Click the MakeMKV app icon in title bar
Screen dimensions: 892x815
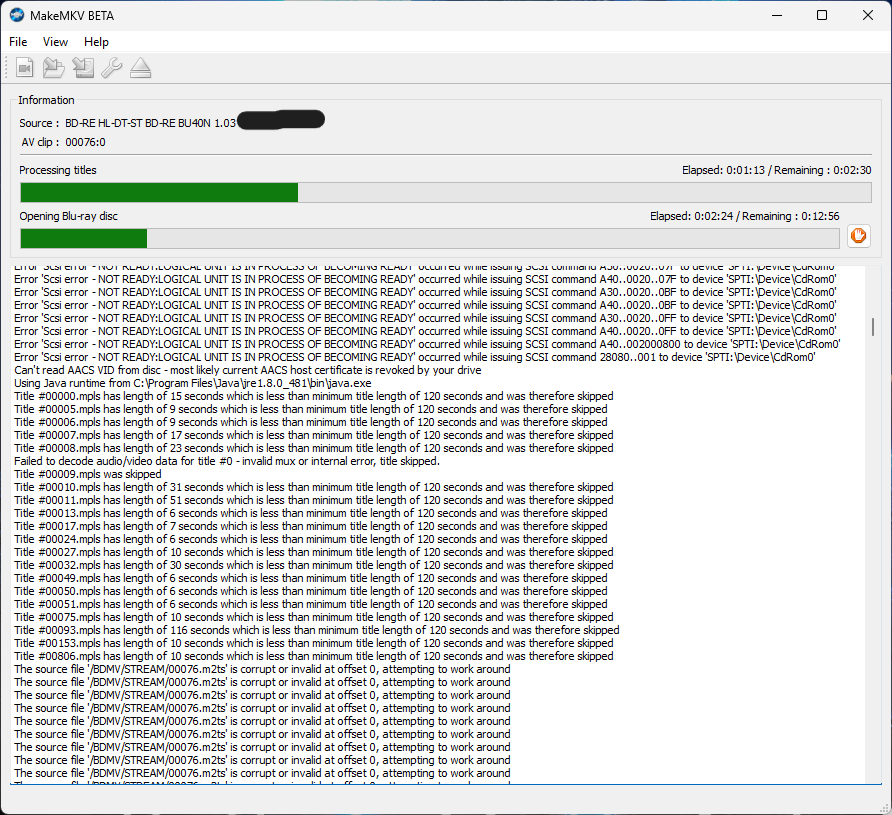(18, 16)
